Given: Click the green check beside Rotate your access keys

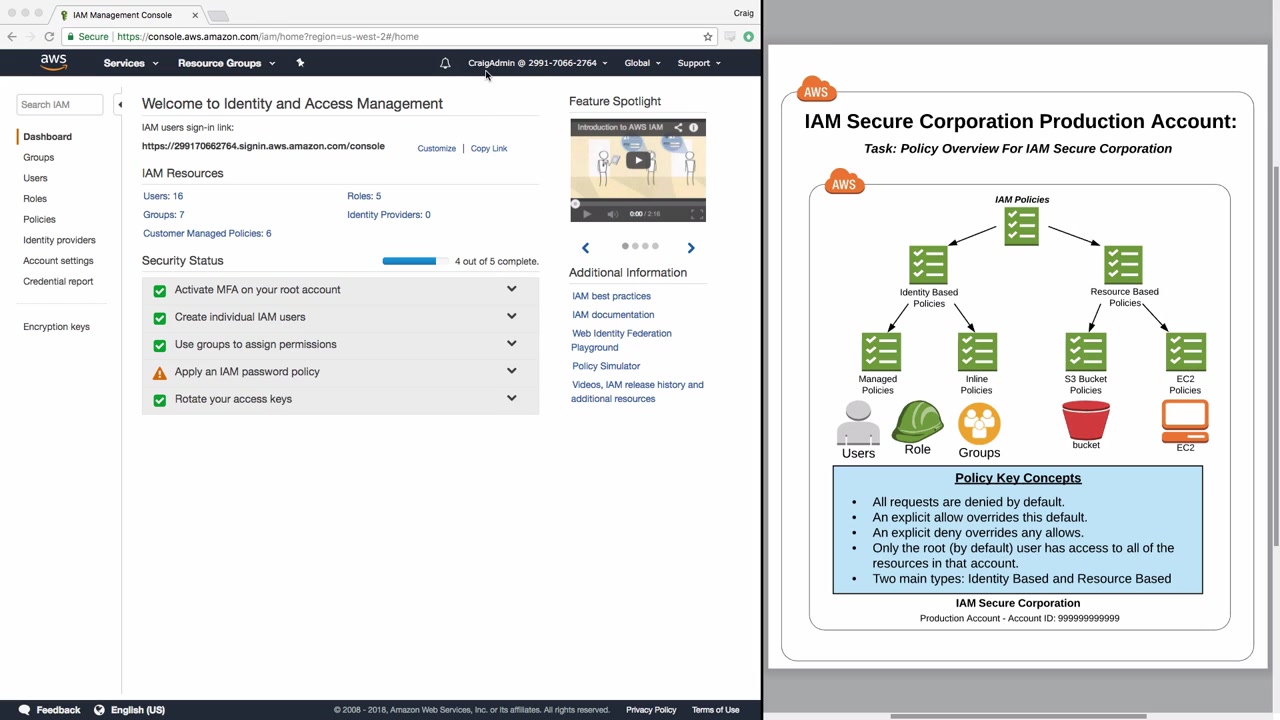Looking at the screenshot, I should coord(160,400).
